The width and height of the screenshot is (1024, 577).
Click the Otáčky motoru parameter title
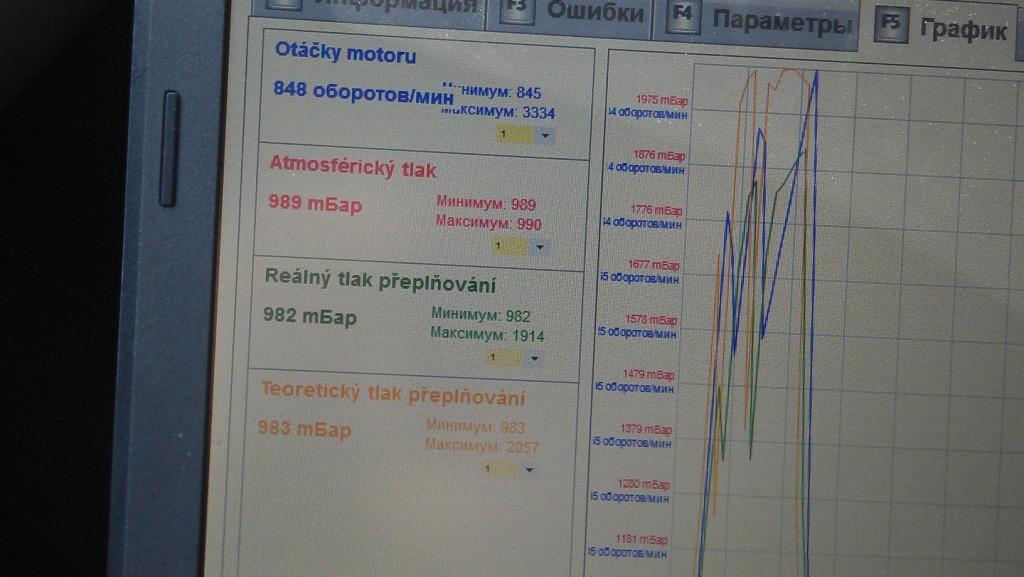[x=345, y=55]
